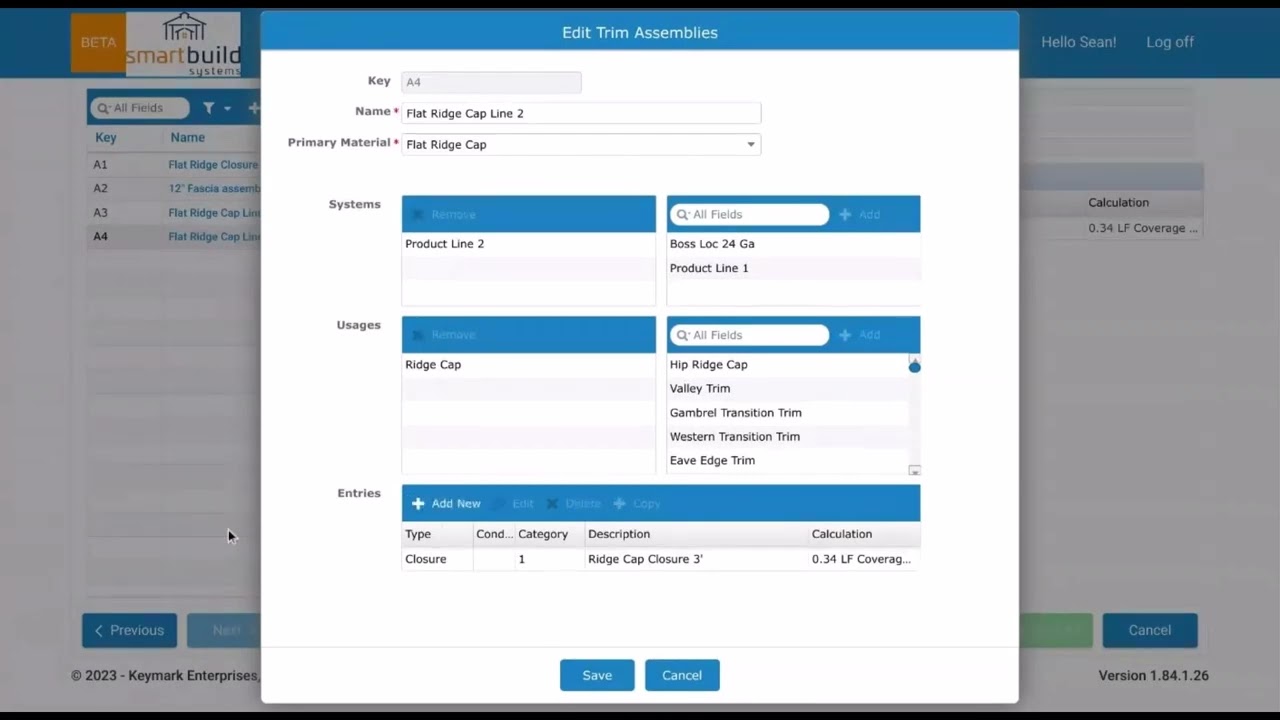1280x720 pixels.
Task: Select Boss Loc 24 Ga system
Action: pos(793,244)
